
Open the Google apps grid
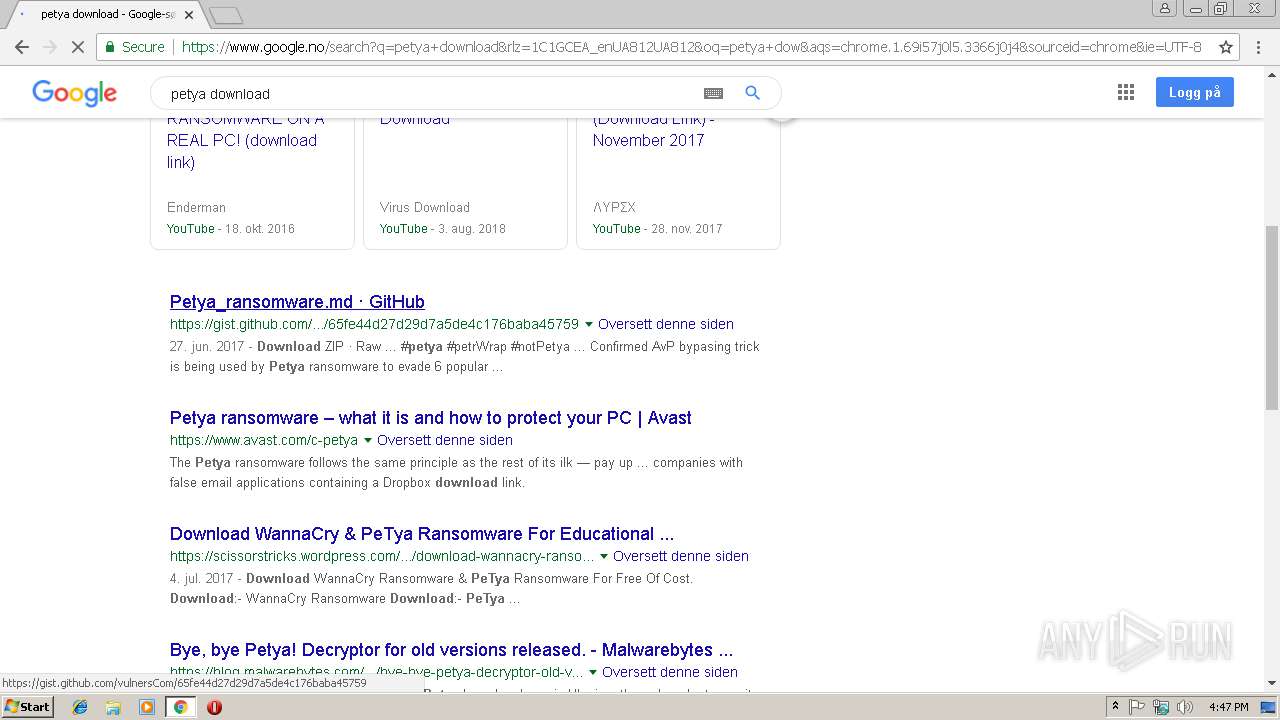tap(1126, 93)
